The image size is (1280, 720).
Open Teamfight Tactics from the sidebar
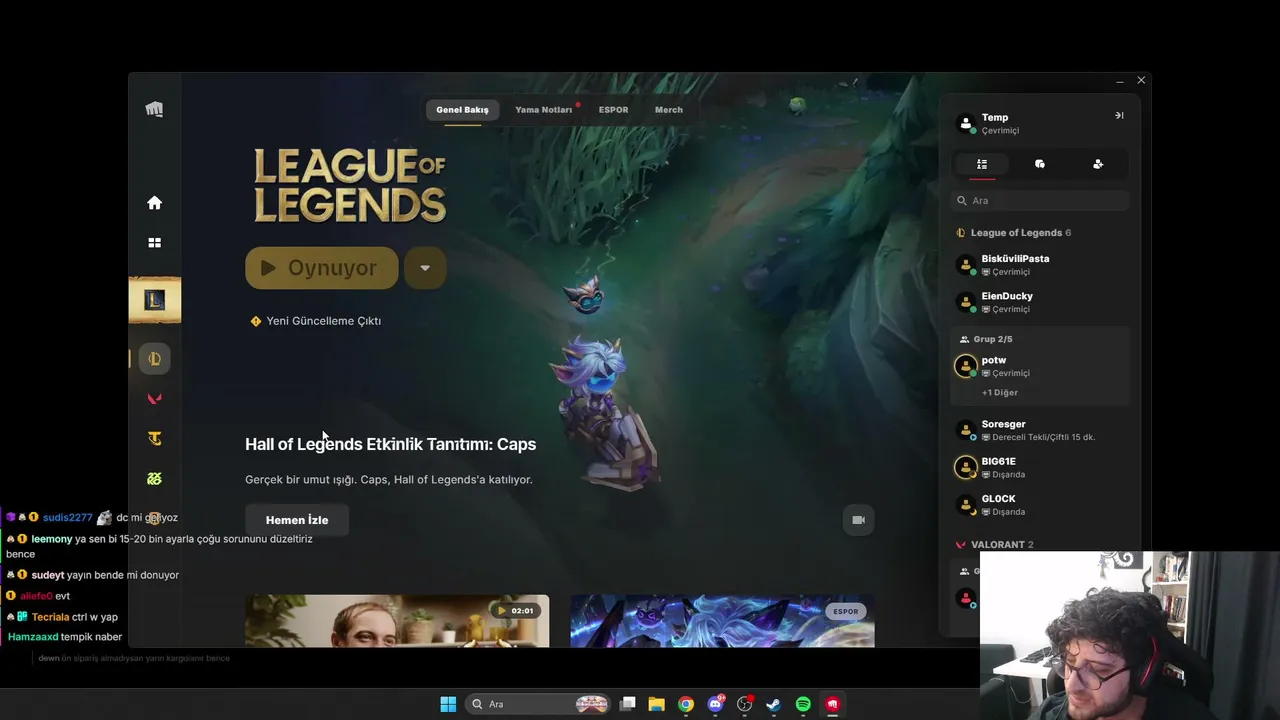[154, 439]
